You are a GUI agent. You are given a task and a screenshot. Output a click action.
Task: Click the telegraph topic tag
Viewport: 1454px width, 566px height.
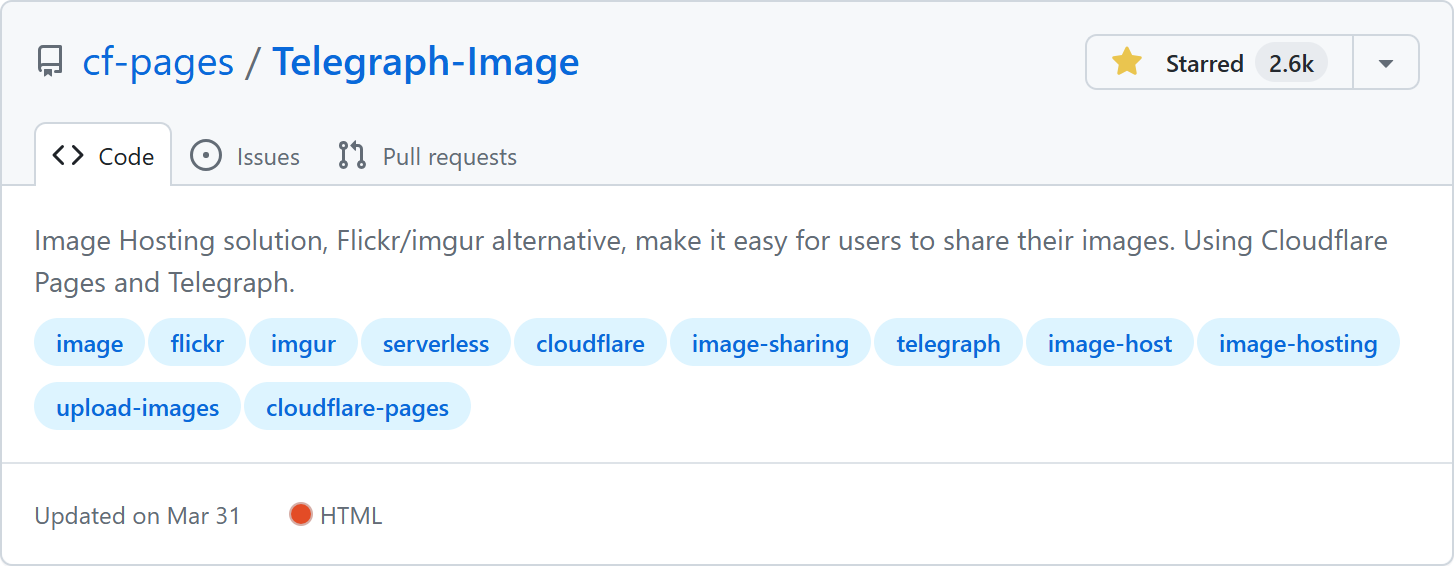pyautogui.click(x=948, y=344)
